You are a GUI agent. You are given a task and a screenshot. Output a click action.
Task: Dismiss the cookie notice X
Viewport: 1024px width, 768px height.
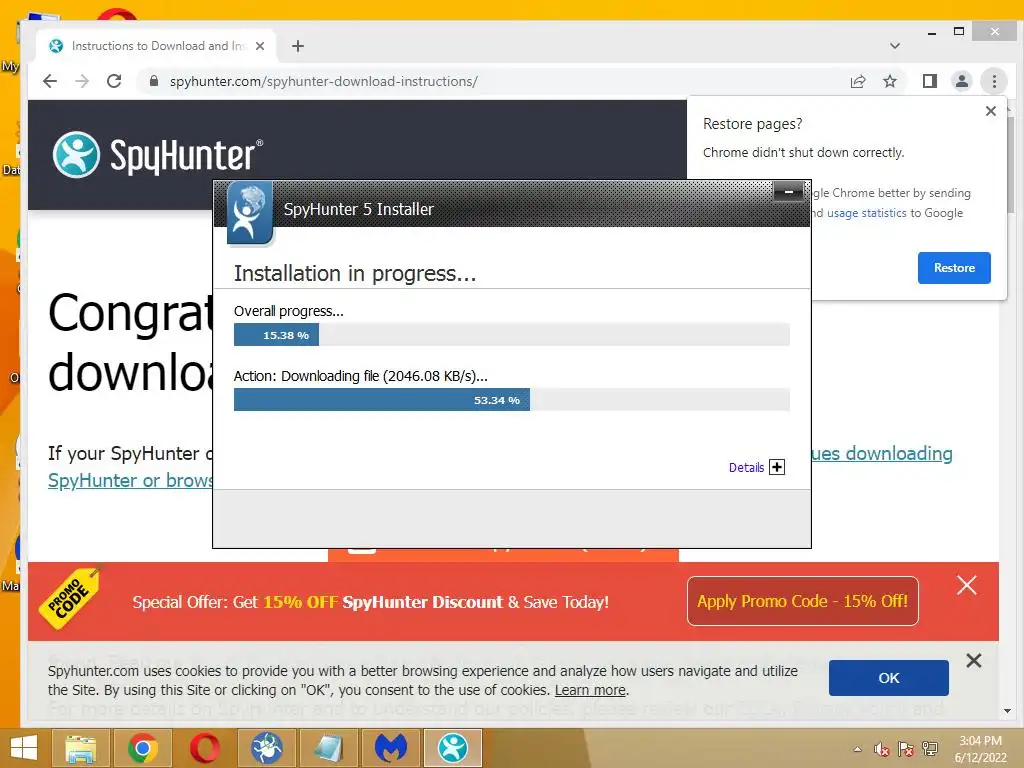974,661
